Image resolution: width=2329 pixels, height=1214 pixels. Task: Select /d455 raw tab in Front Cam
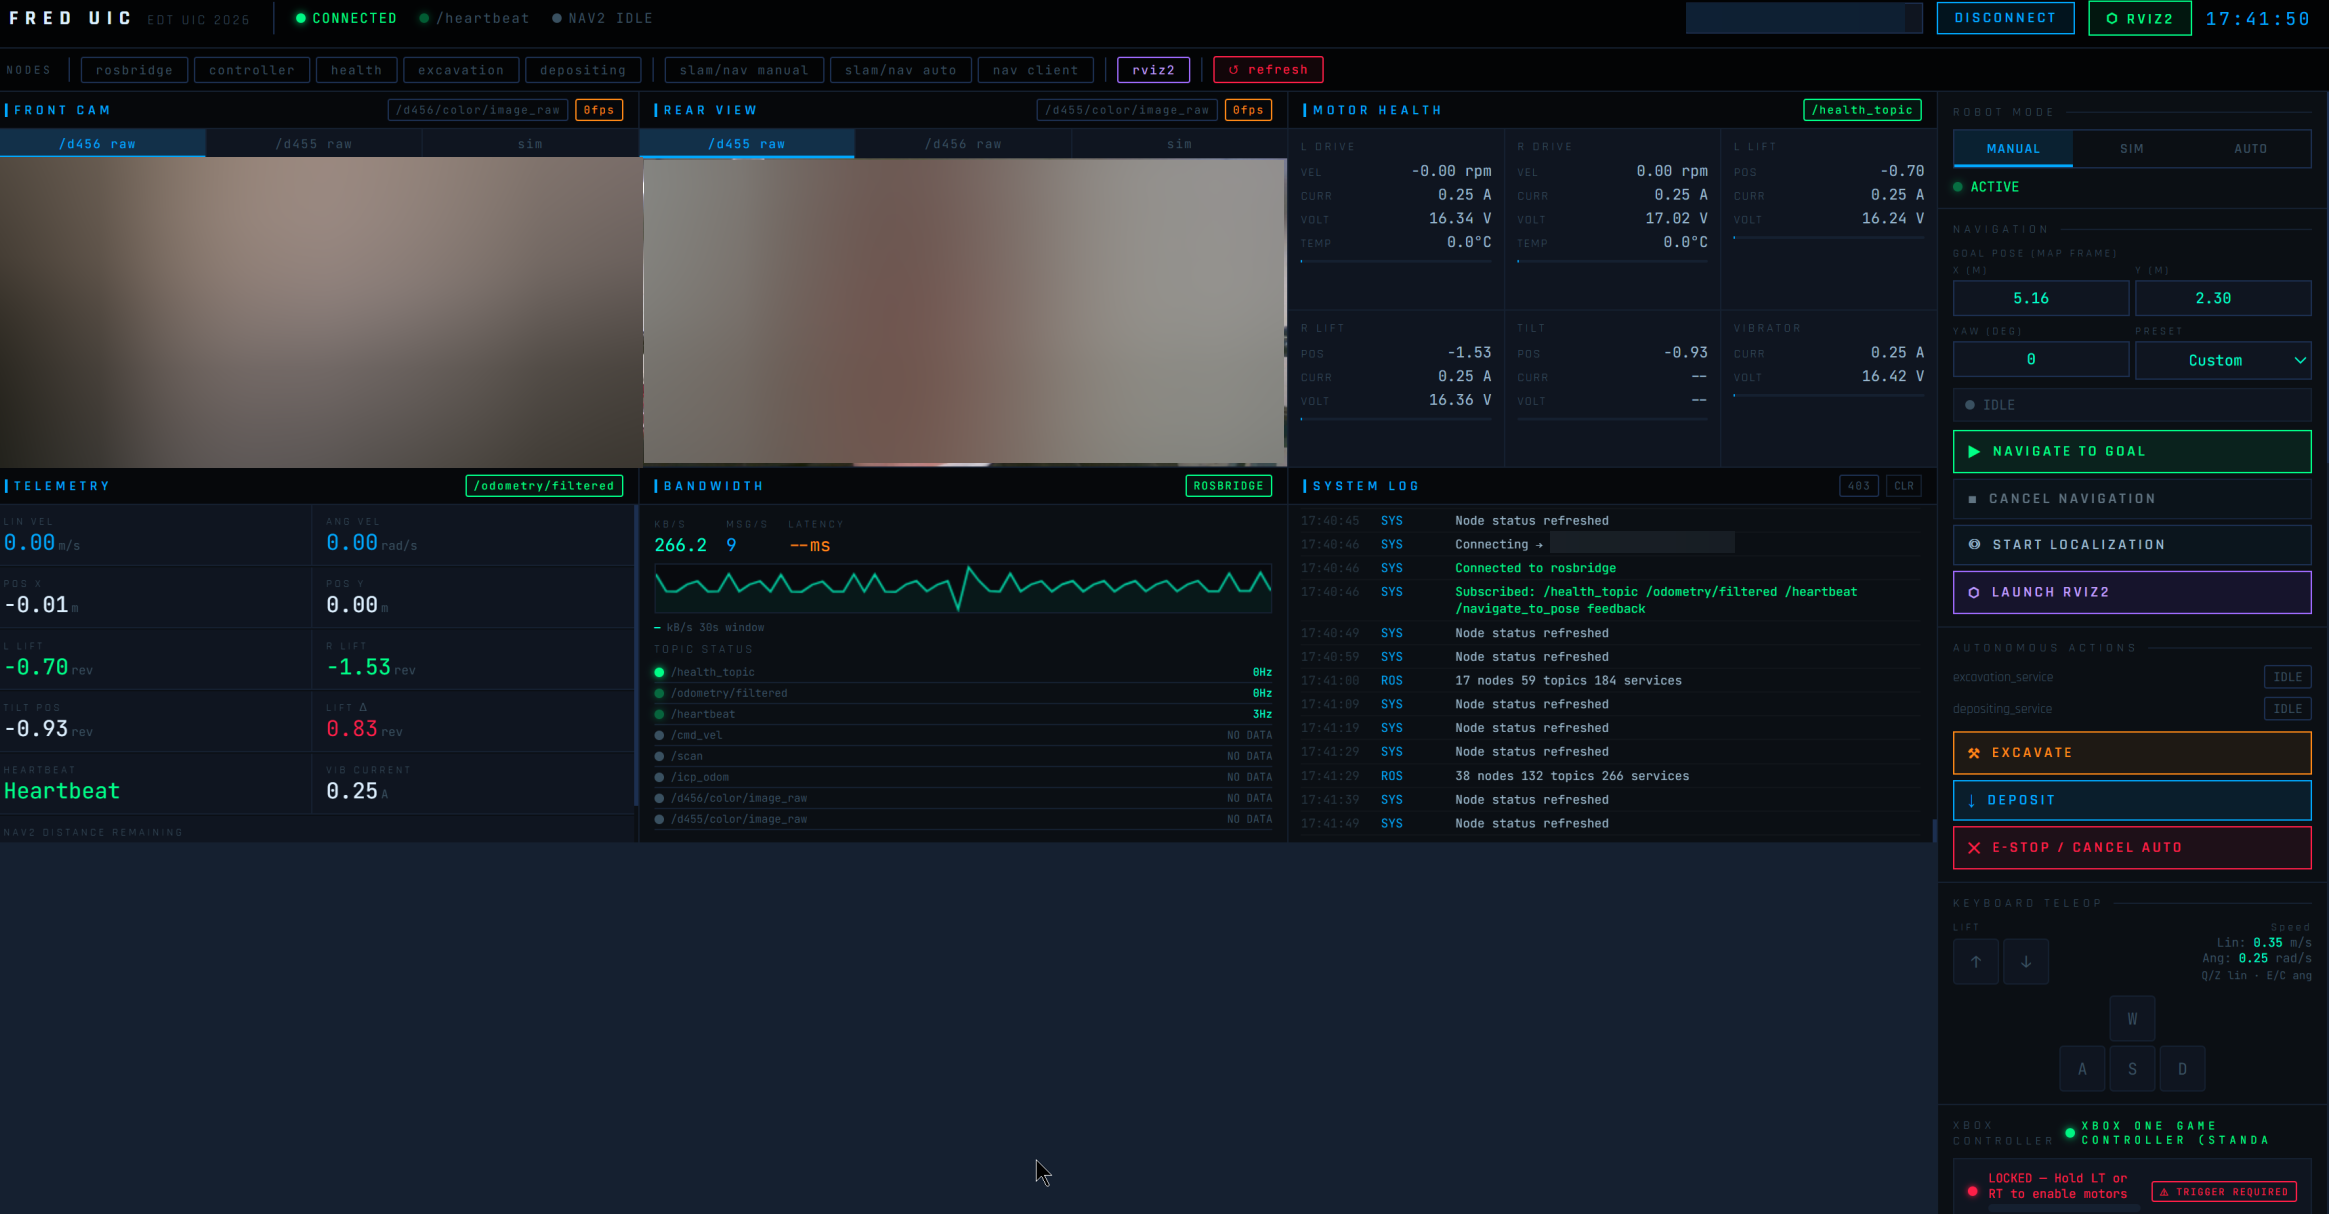(x=313, y=144)
